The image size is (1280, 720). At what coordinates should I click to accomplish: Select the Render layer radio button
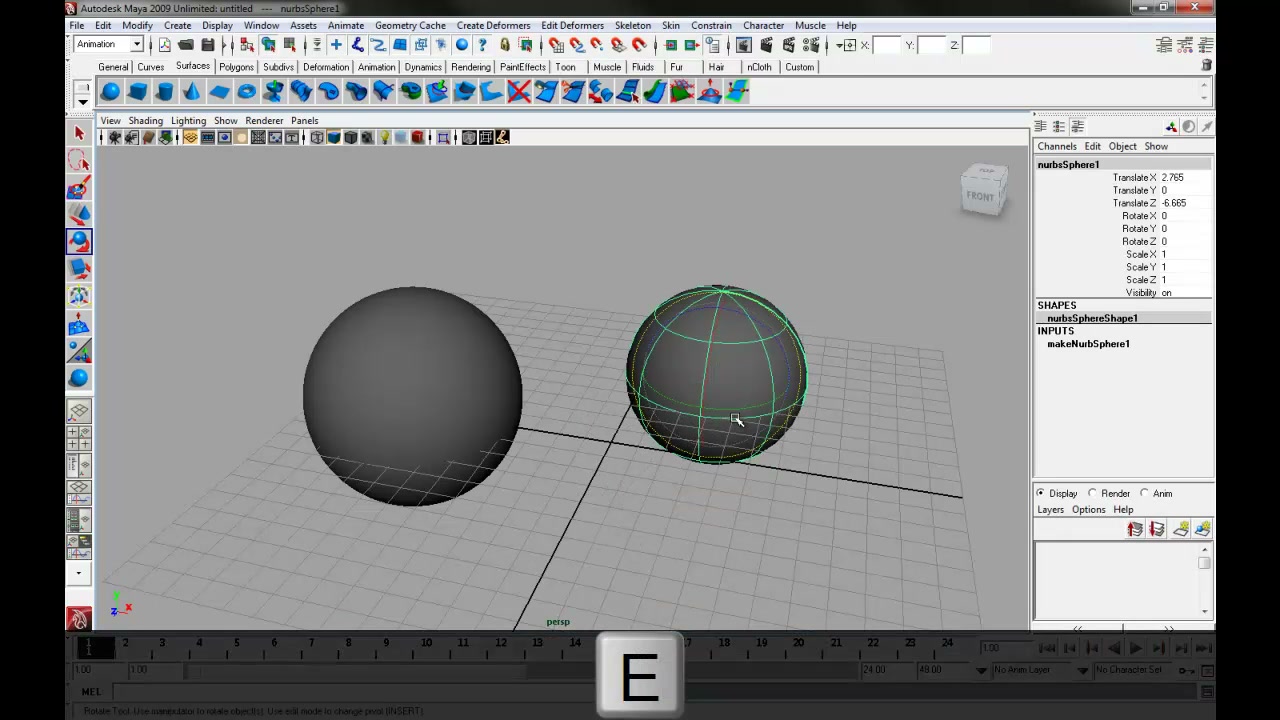(1092, 493)
